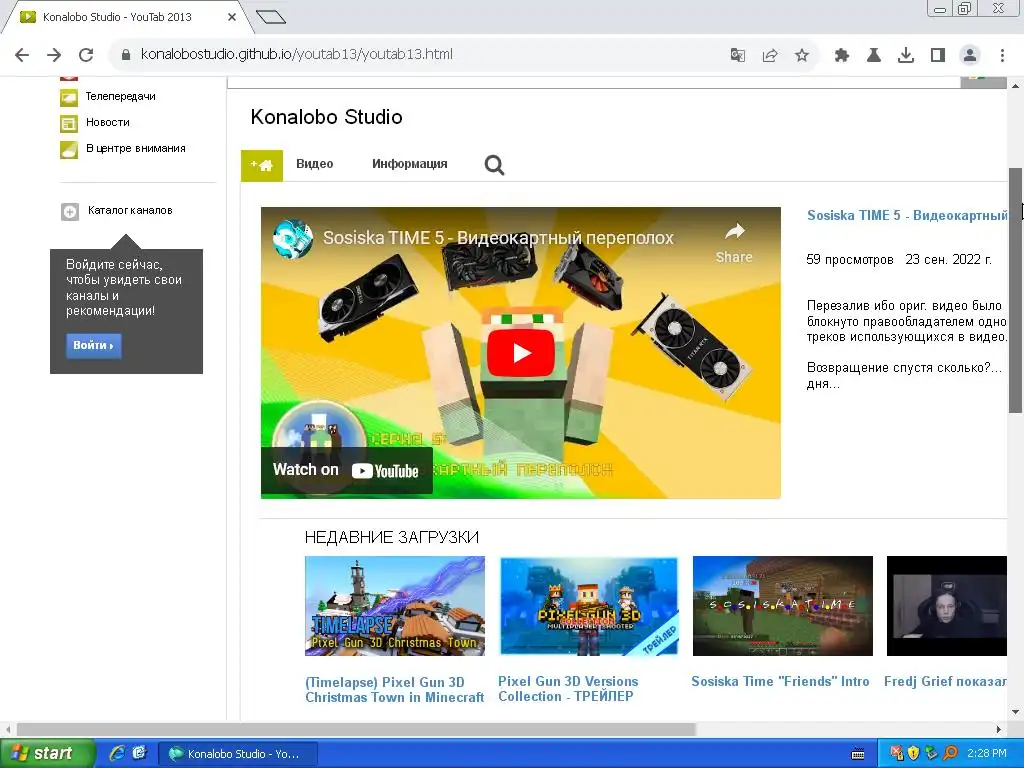Go back with the browser back arrow
The height and width of the screenshot is (768, 1024).
(22, 55)
